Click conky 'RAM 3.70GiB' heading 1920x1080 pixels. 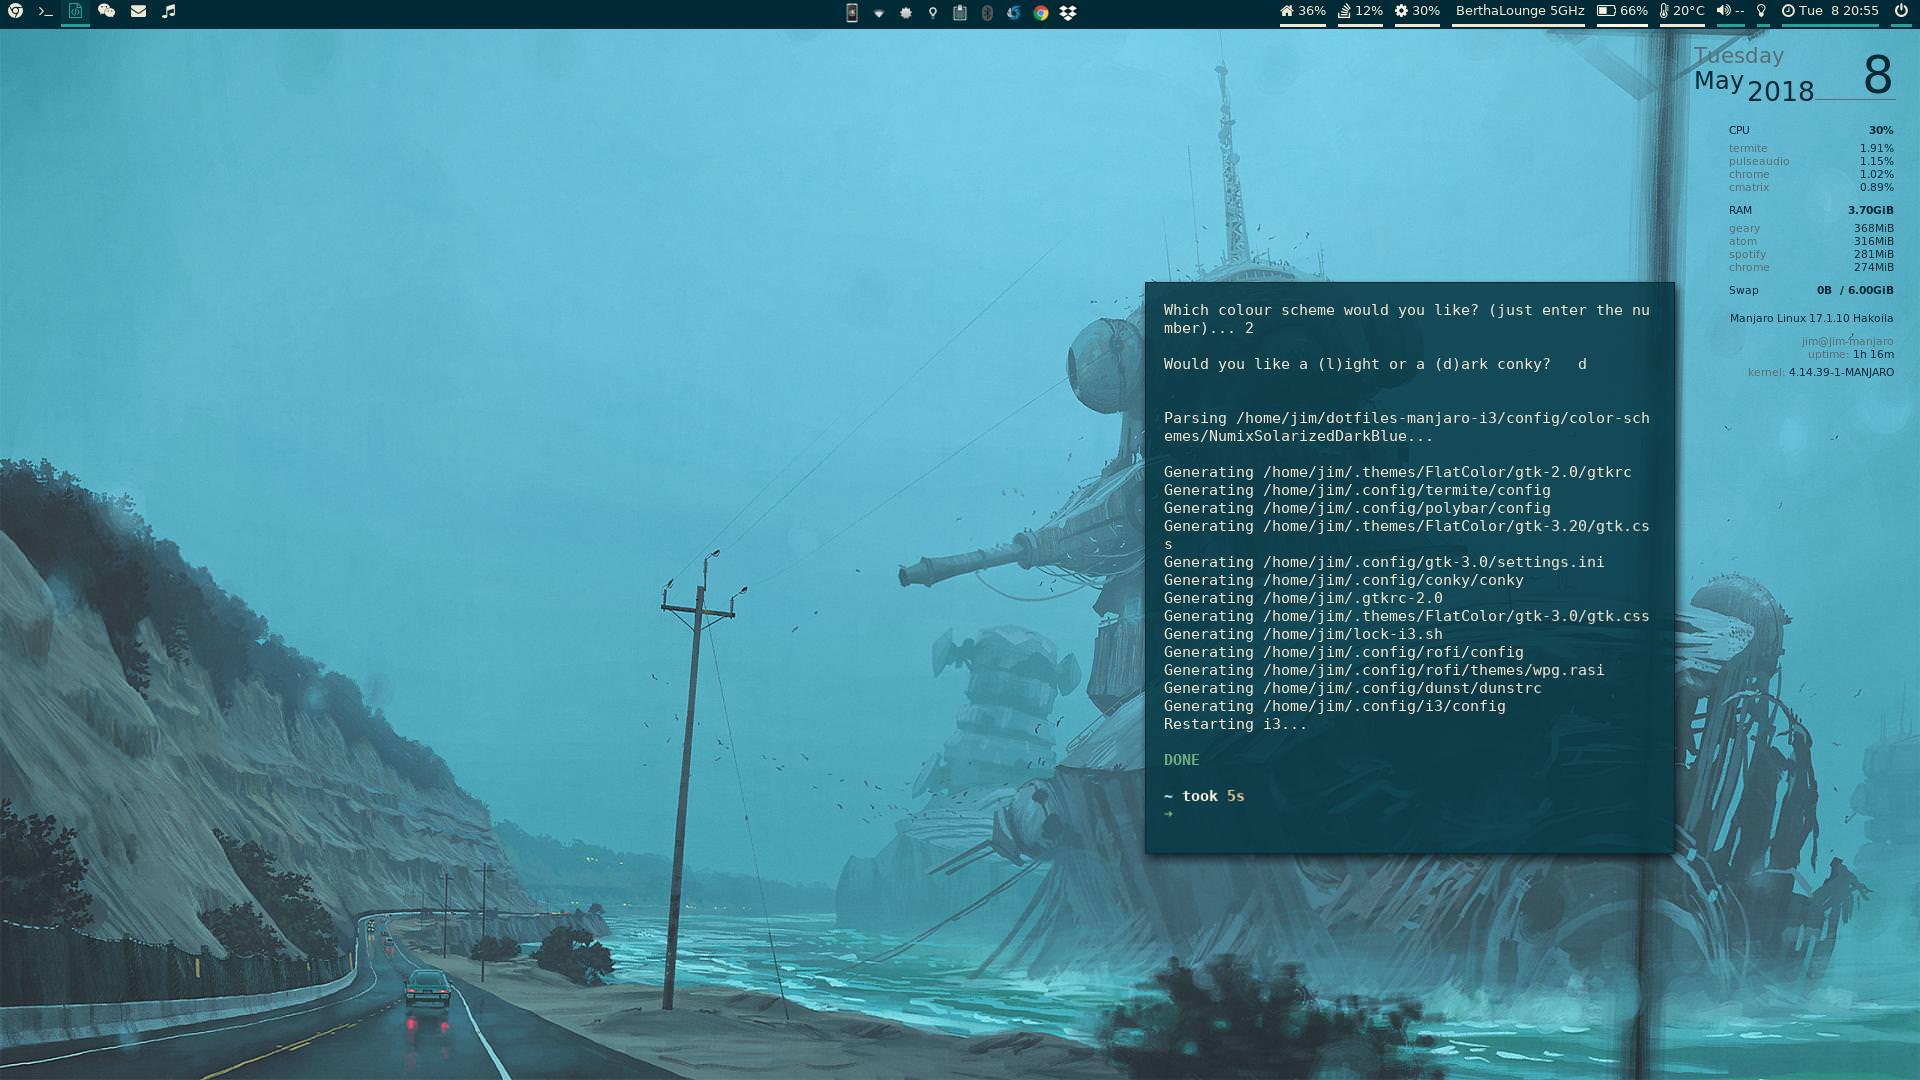click(1811, 210)
